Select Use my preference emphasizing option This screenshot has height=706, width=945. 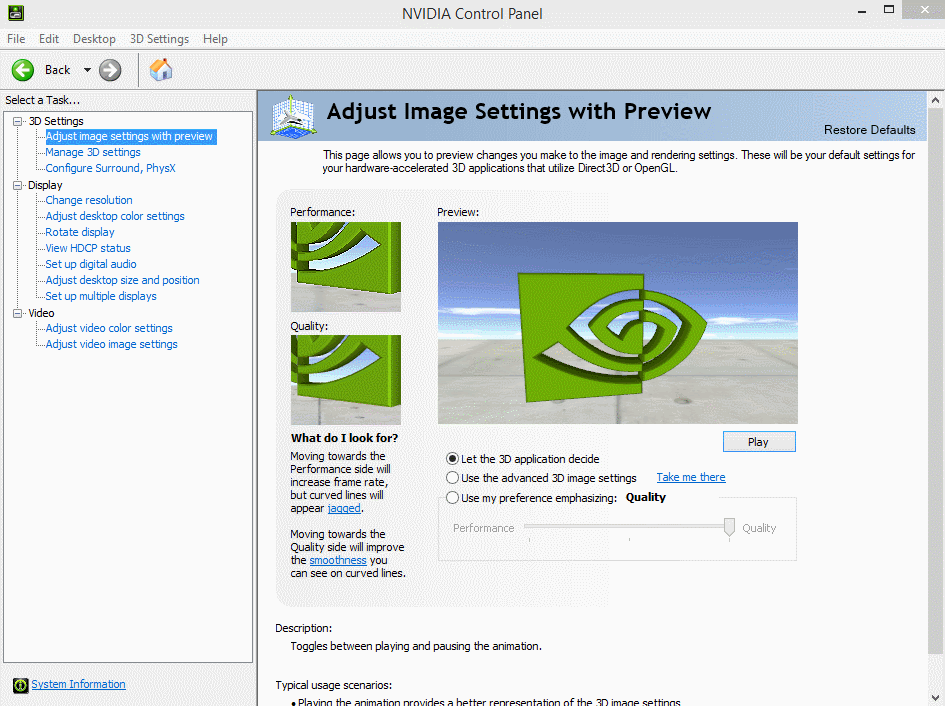[x=453, y=498]
